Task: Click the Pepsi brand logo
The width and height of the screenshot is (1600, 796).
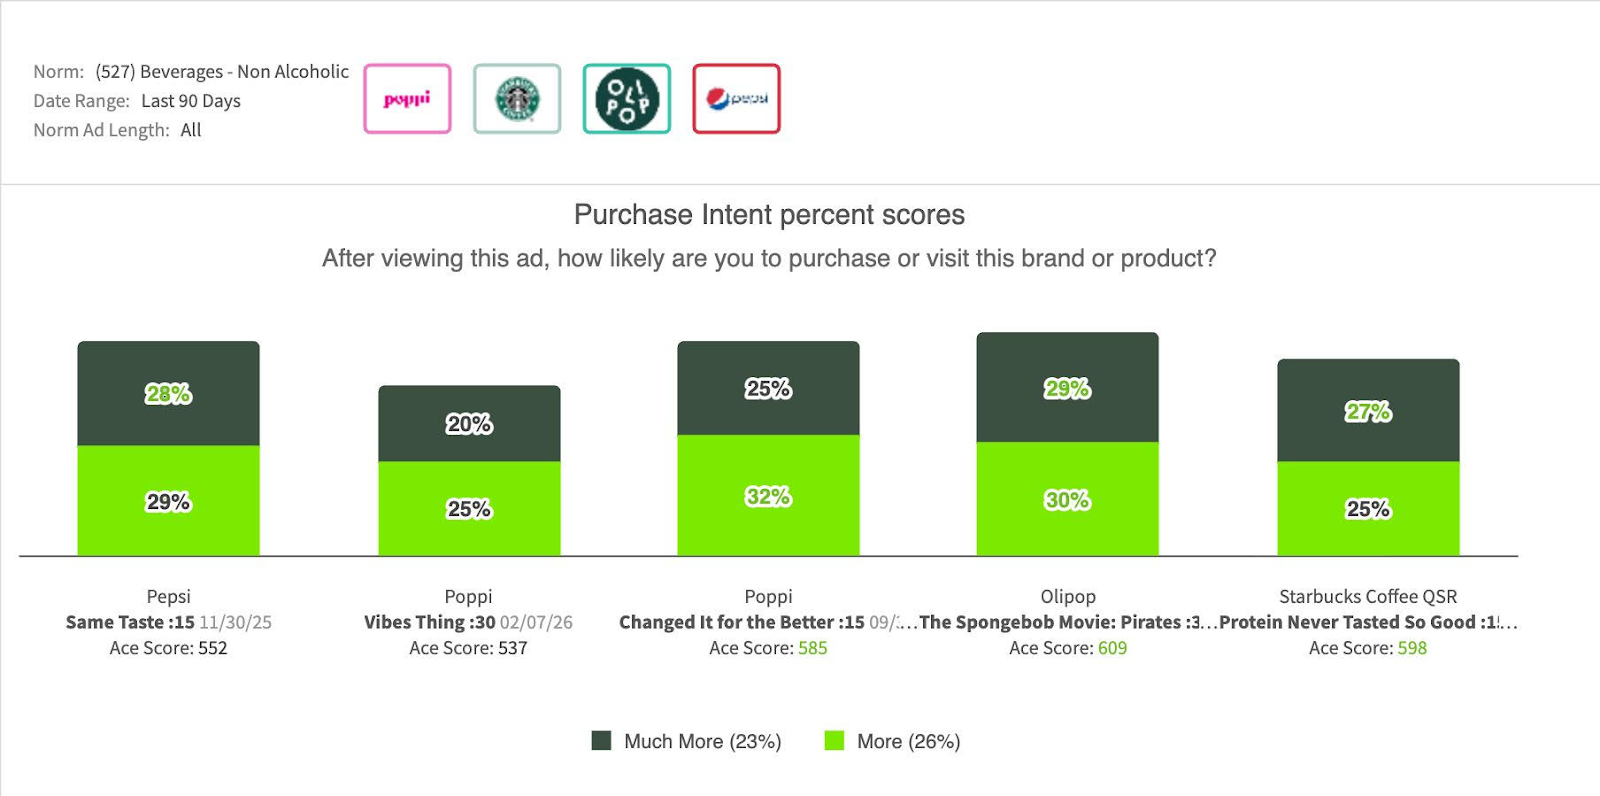Action: 736,99
